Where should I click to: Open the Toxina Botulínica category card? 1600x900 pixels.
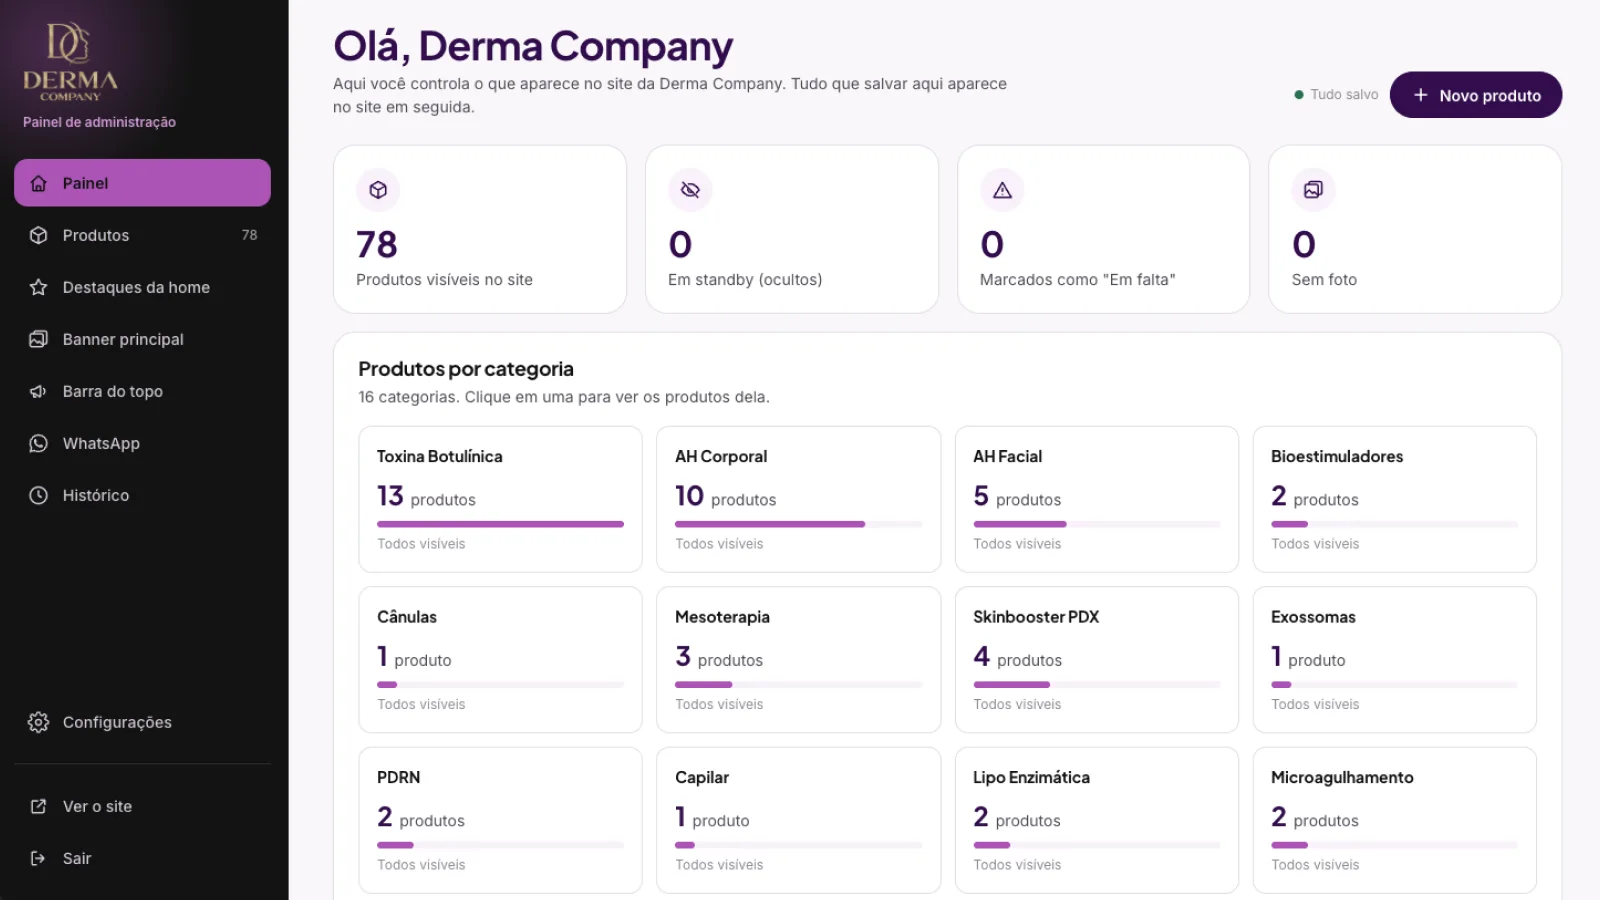pos(500,499)
